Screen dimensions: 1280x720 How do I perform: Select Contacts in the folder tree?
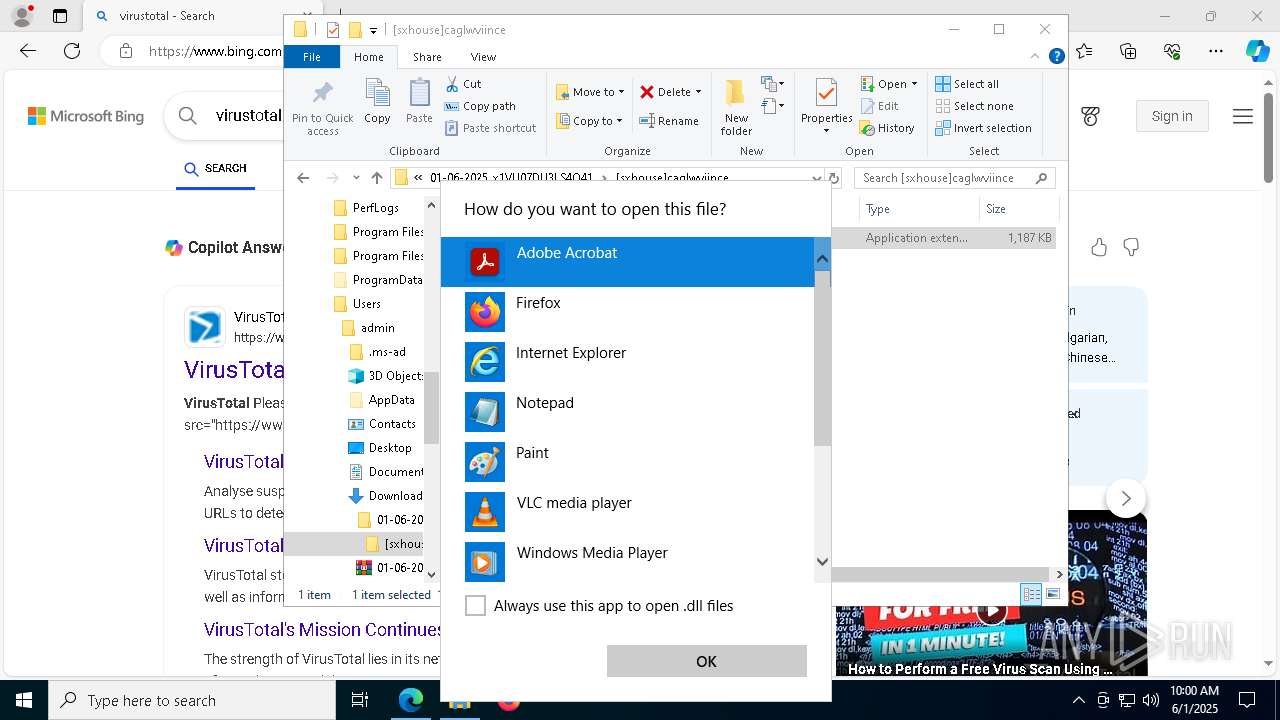381,424
